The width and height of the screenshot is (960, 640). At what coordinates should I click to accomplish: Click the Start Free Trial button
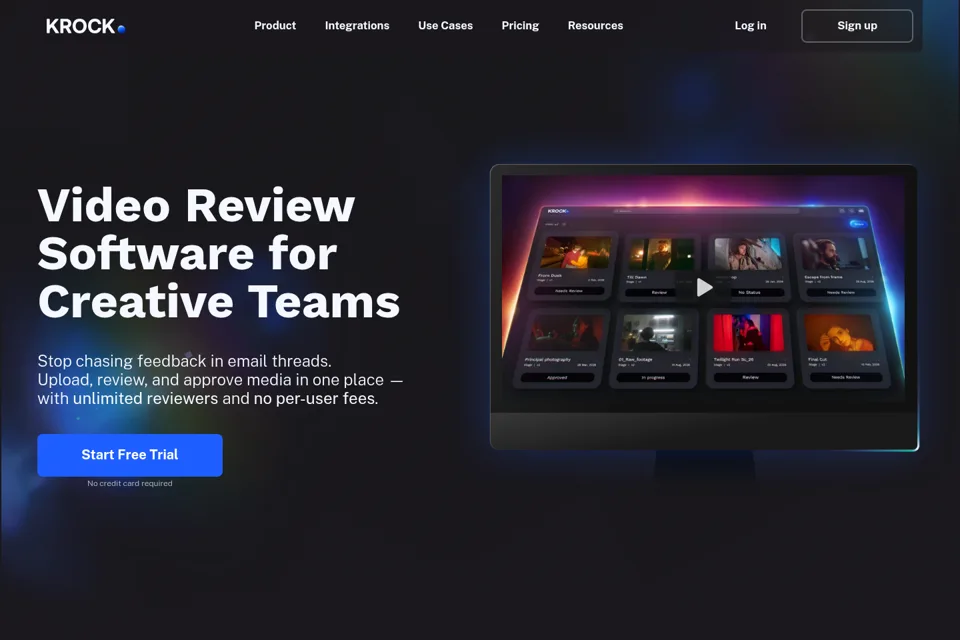130,455
